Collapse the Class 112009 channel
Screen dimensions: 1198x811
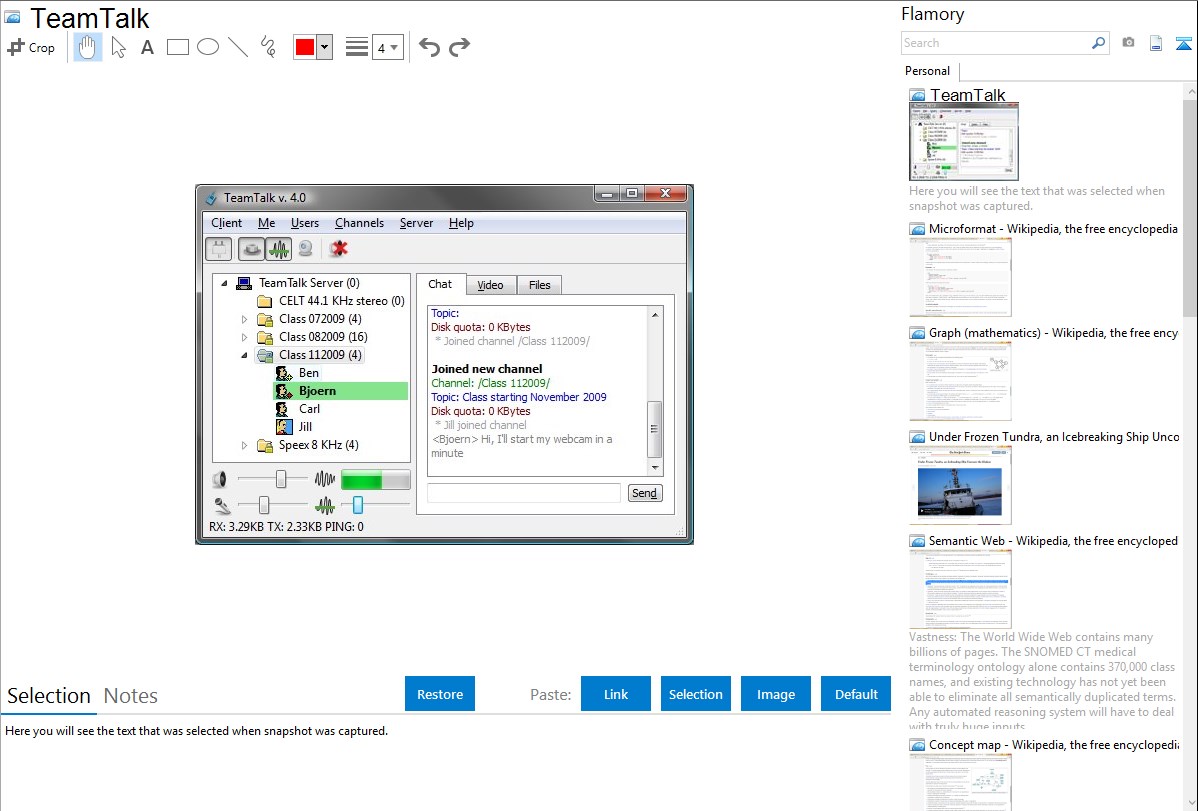244,355
